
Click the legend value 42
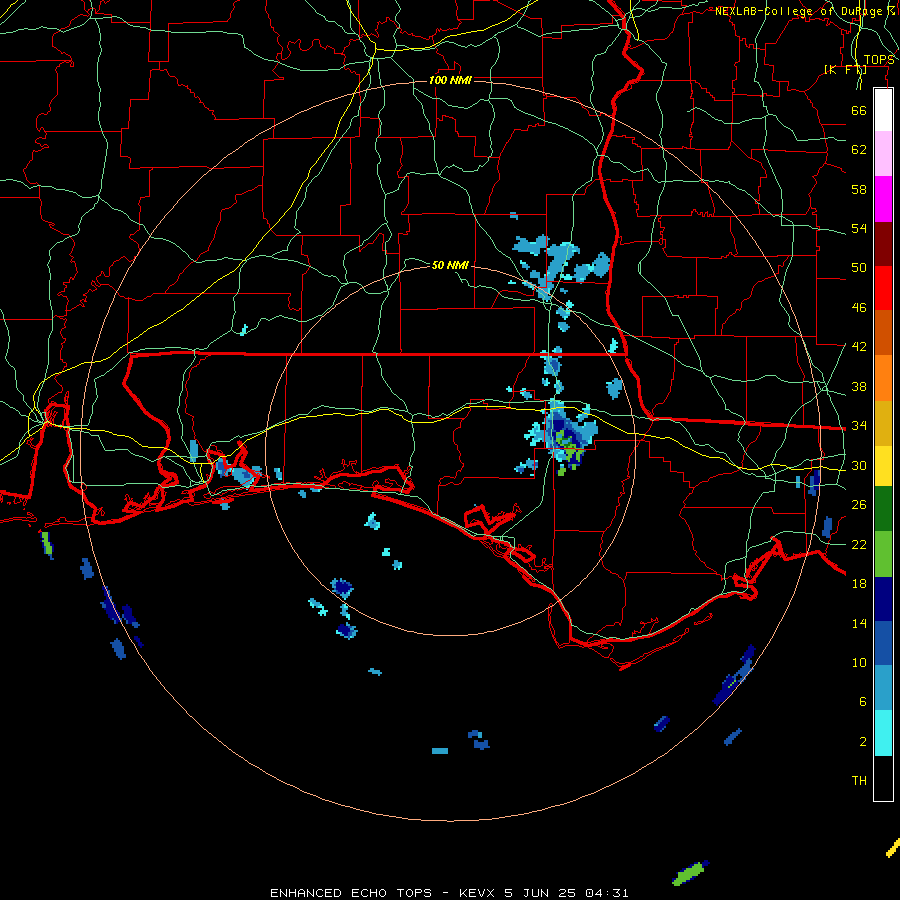click(859, 347)
